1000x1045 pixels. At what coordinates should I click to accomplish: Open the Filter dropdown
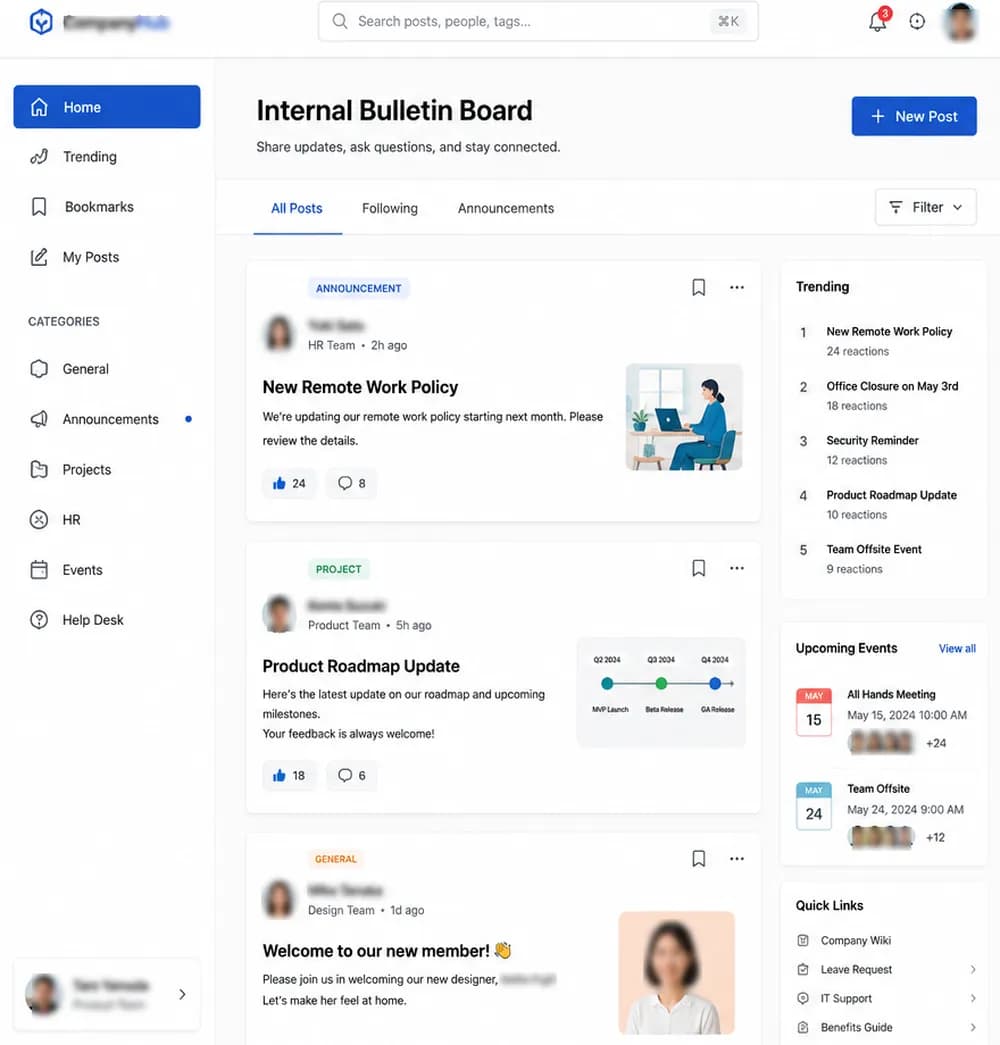[925, 207]
